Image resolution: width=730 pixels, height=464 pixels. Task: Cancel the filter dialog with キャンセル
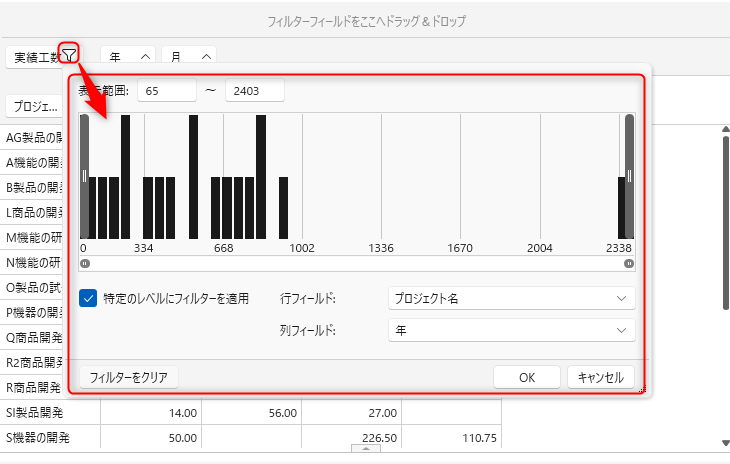[x=601, y=377]
